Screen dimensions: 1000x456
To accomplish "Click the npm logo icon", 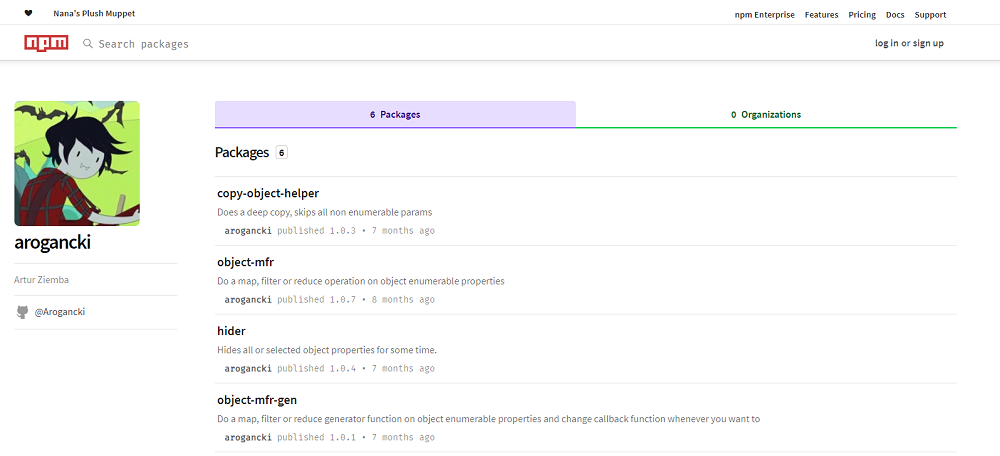I will pyautogui.click(x=46, y=43).
